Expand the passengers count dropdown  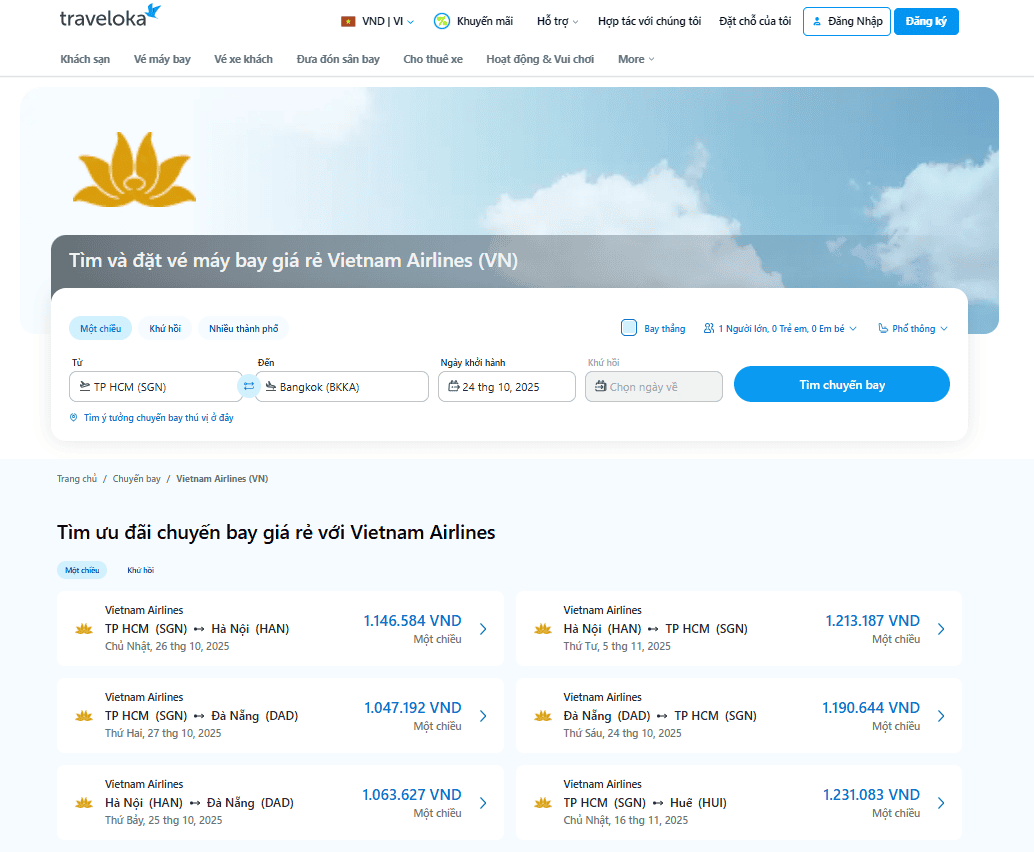pos(780,328)
